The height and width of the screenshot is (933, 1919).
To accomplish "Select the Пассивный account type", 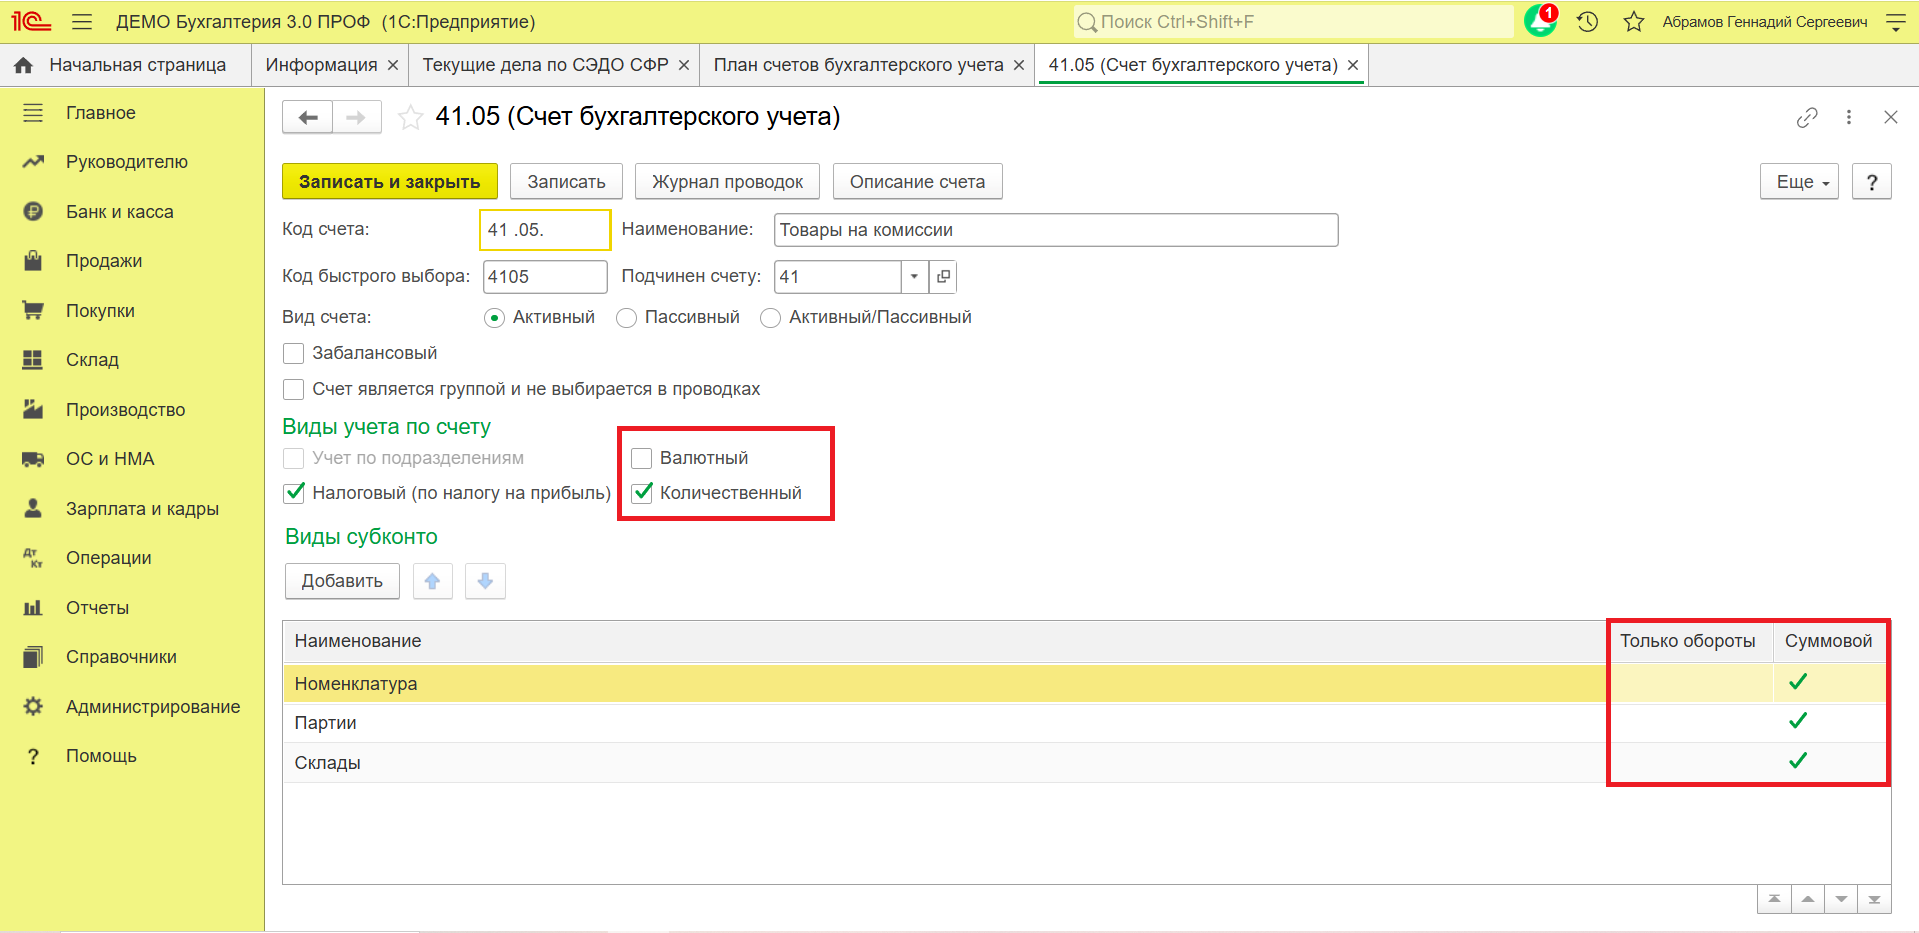I will (626, 318).
